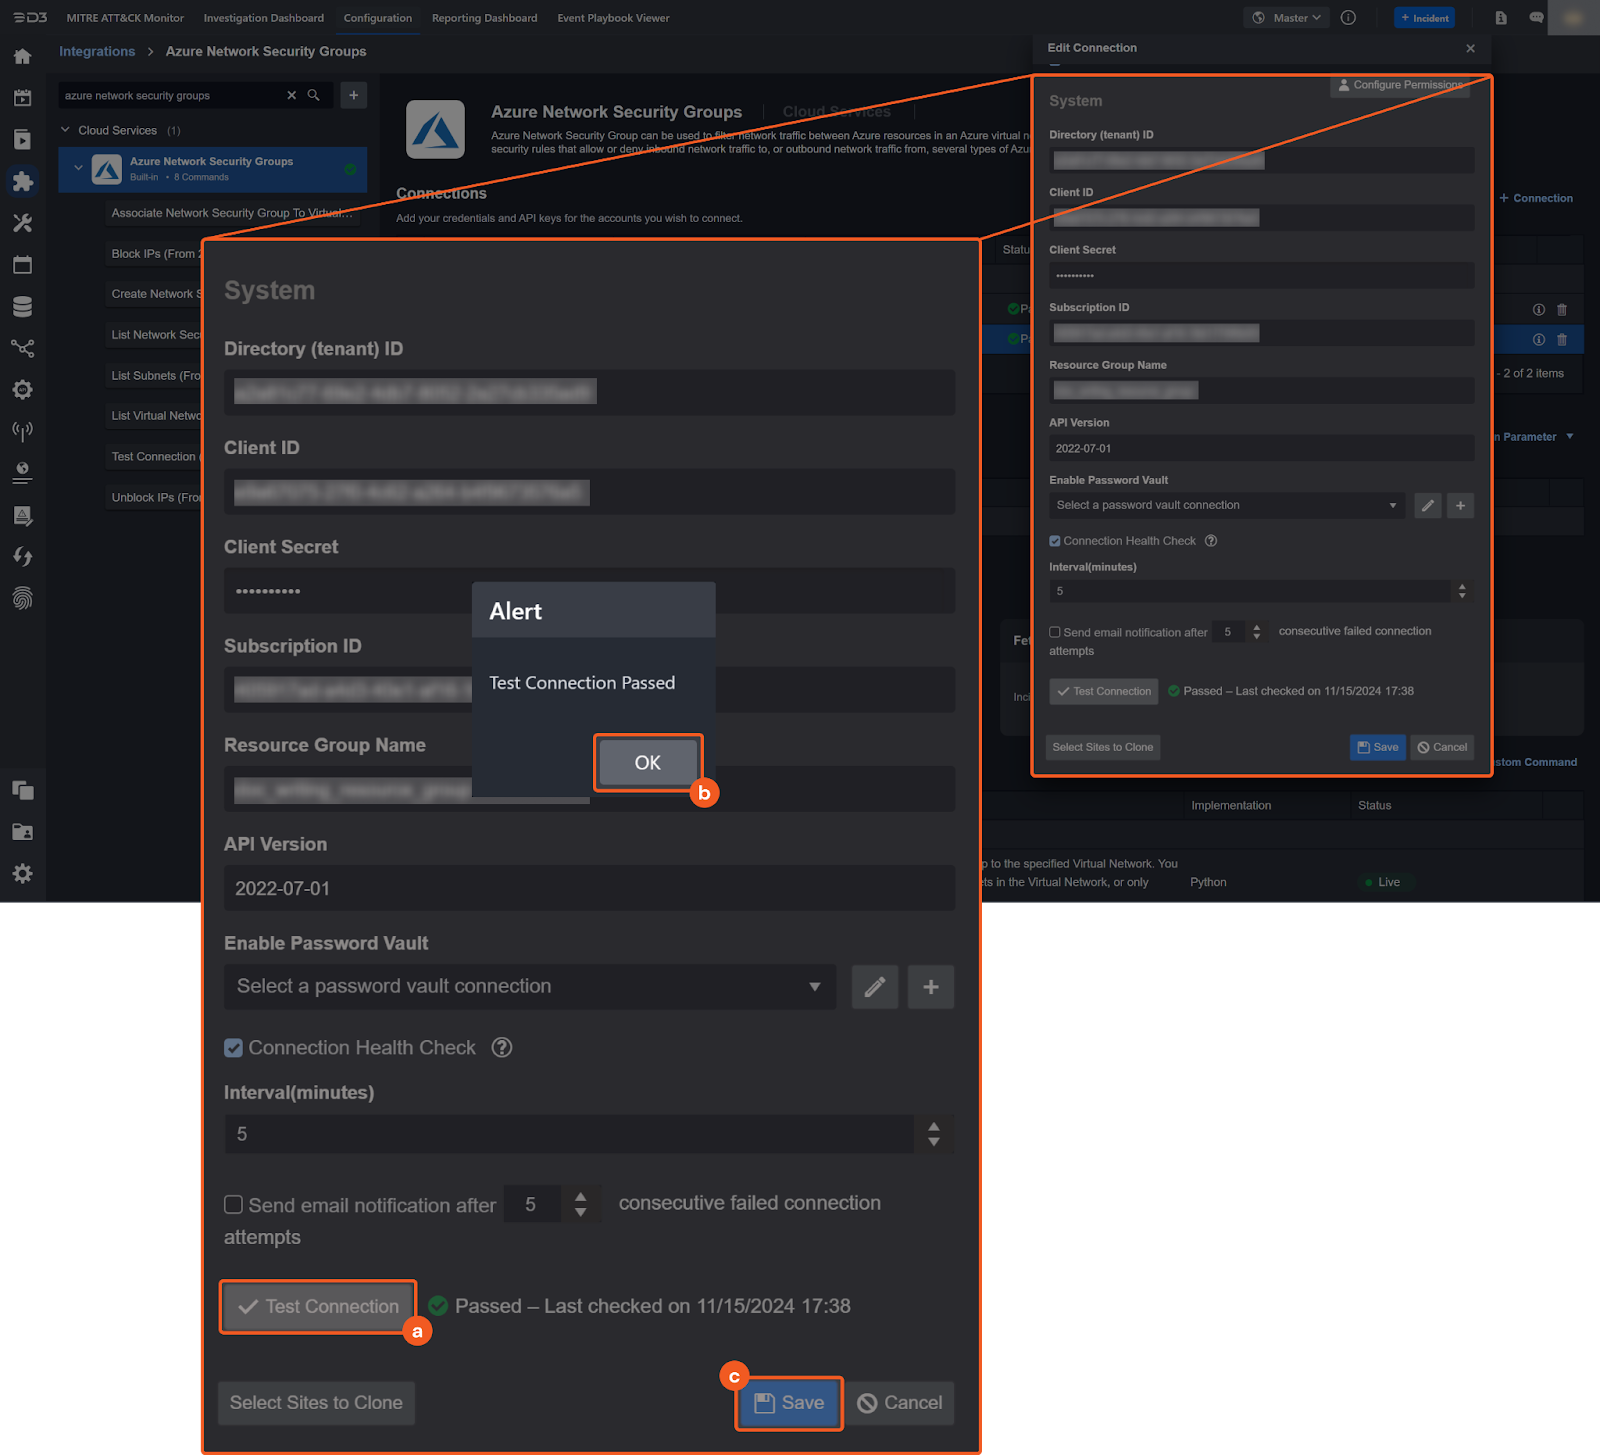Click the large Test Connection button
The image size is (1600, 1455).
[319, 1306]
